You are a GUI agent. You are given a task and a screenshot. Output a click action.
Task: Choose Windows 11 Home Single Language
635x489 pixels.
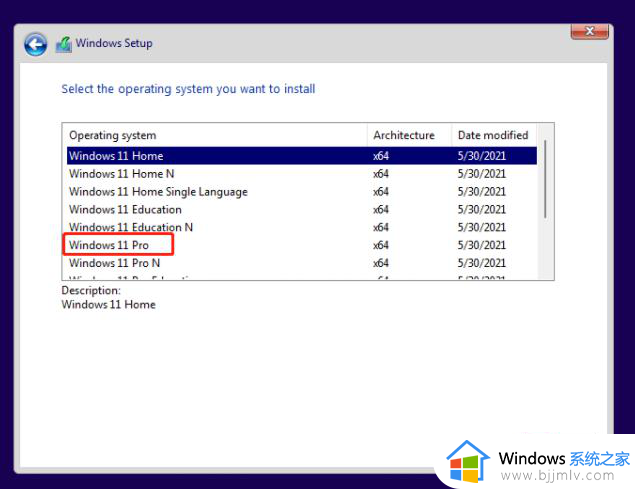click(302, 191)
